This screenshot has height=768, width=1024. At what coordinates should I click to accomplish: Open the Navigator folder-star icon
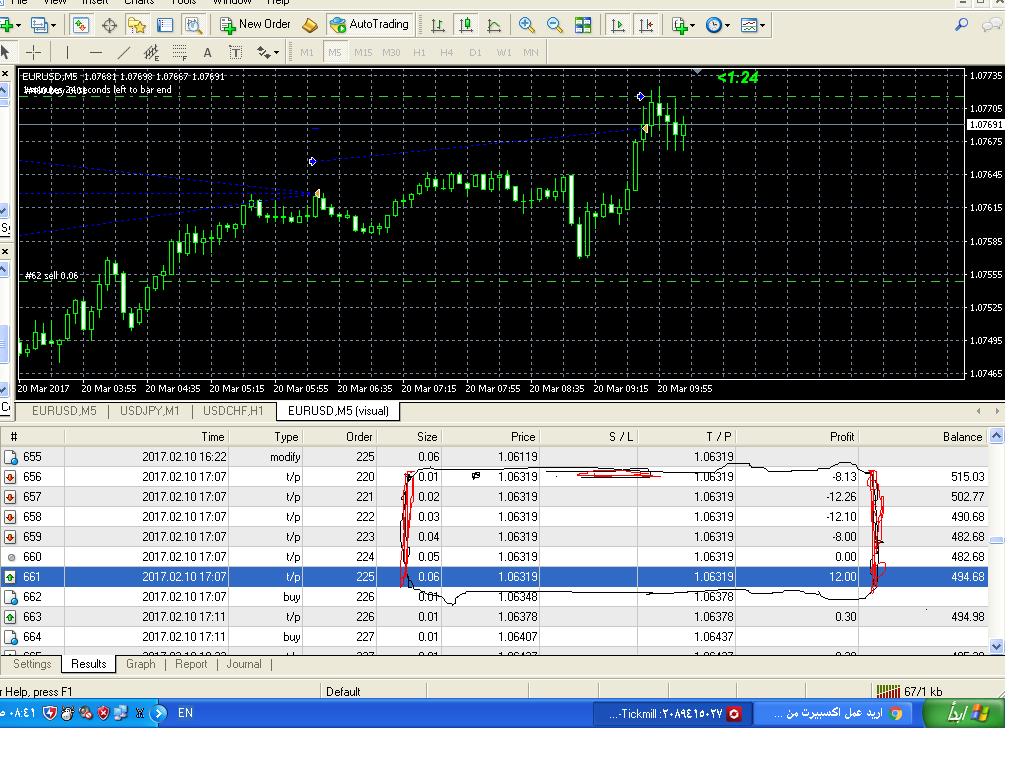(x=136, y=25)
